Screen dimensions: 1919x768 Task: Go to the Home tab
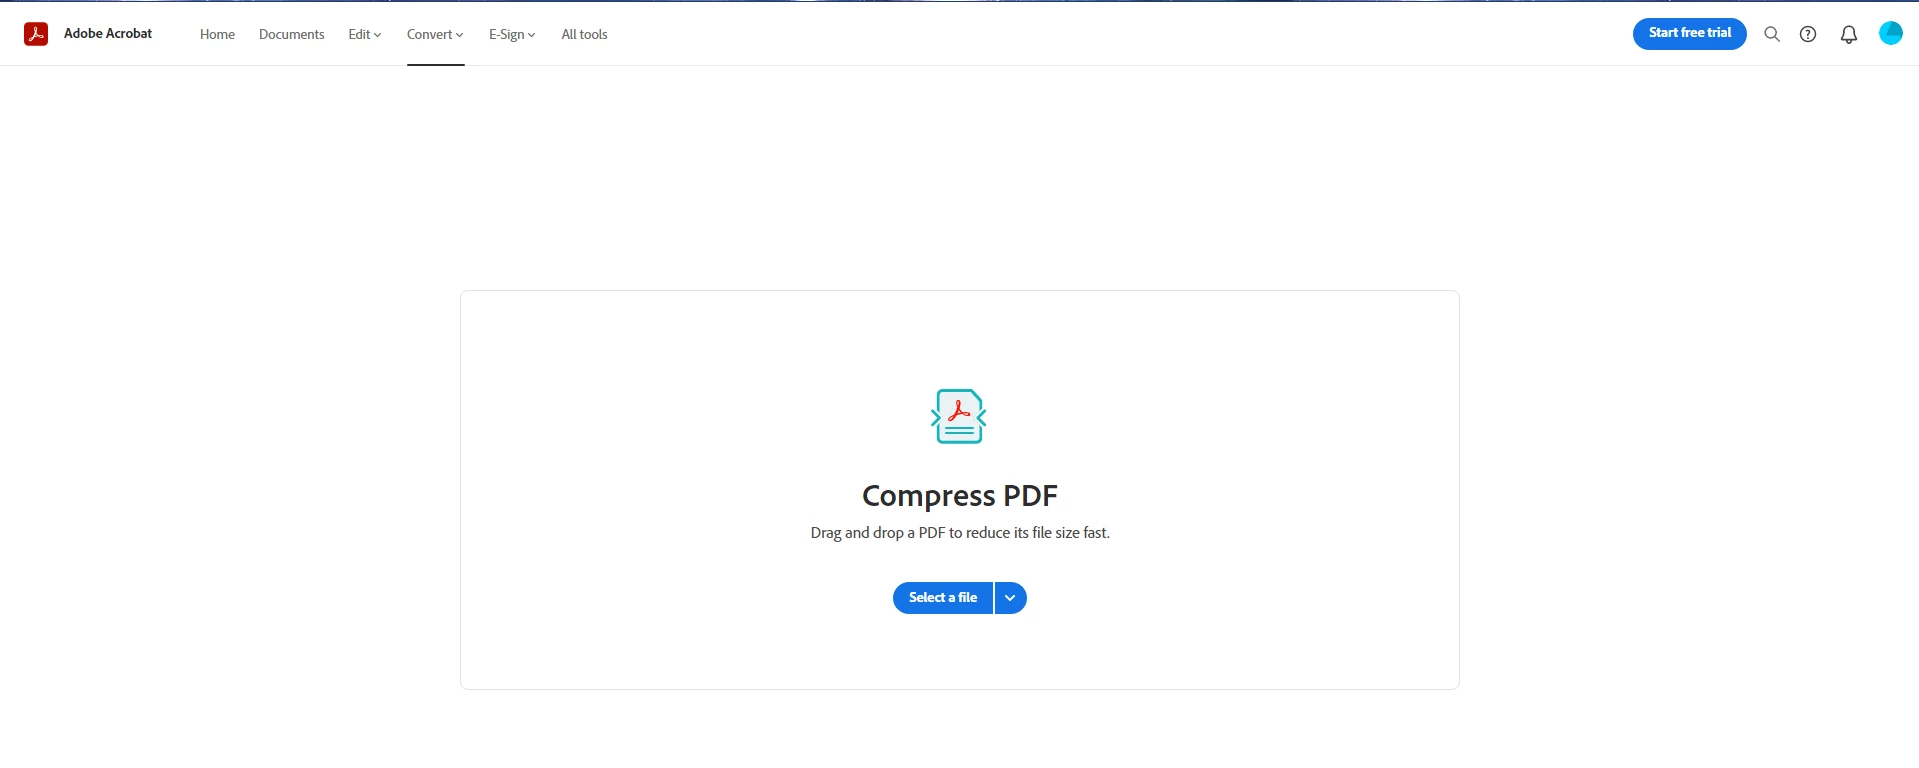[x=217, y=34]
